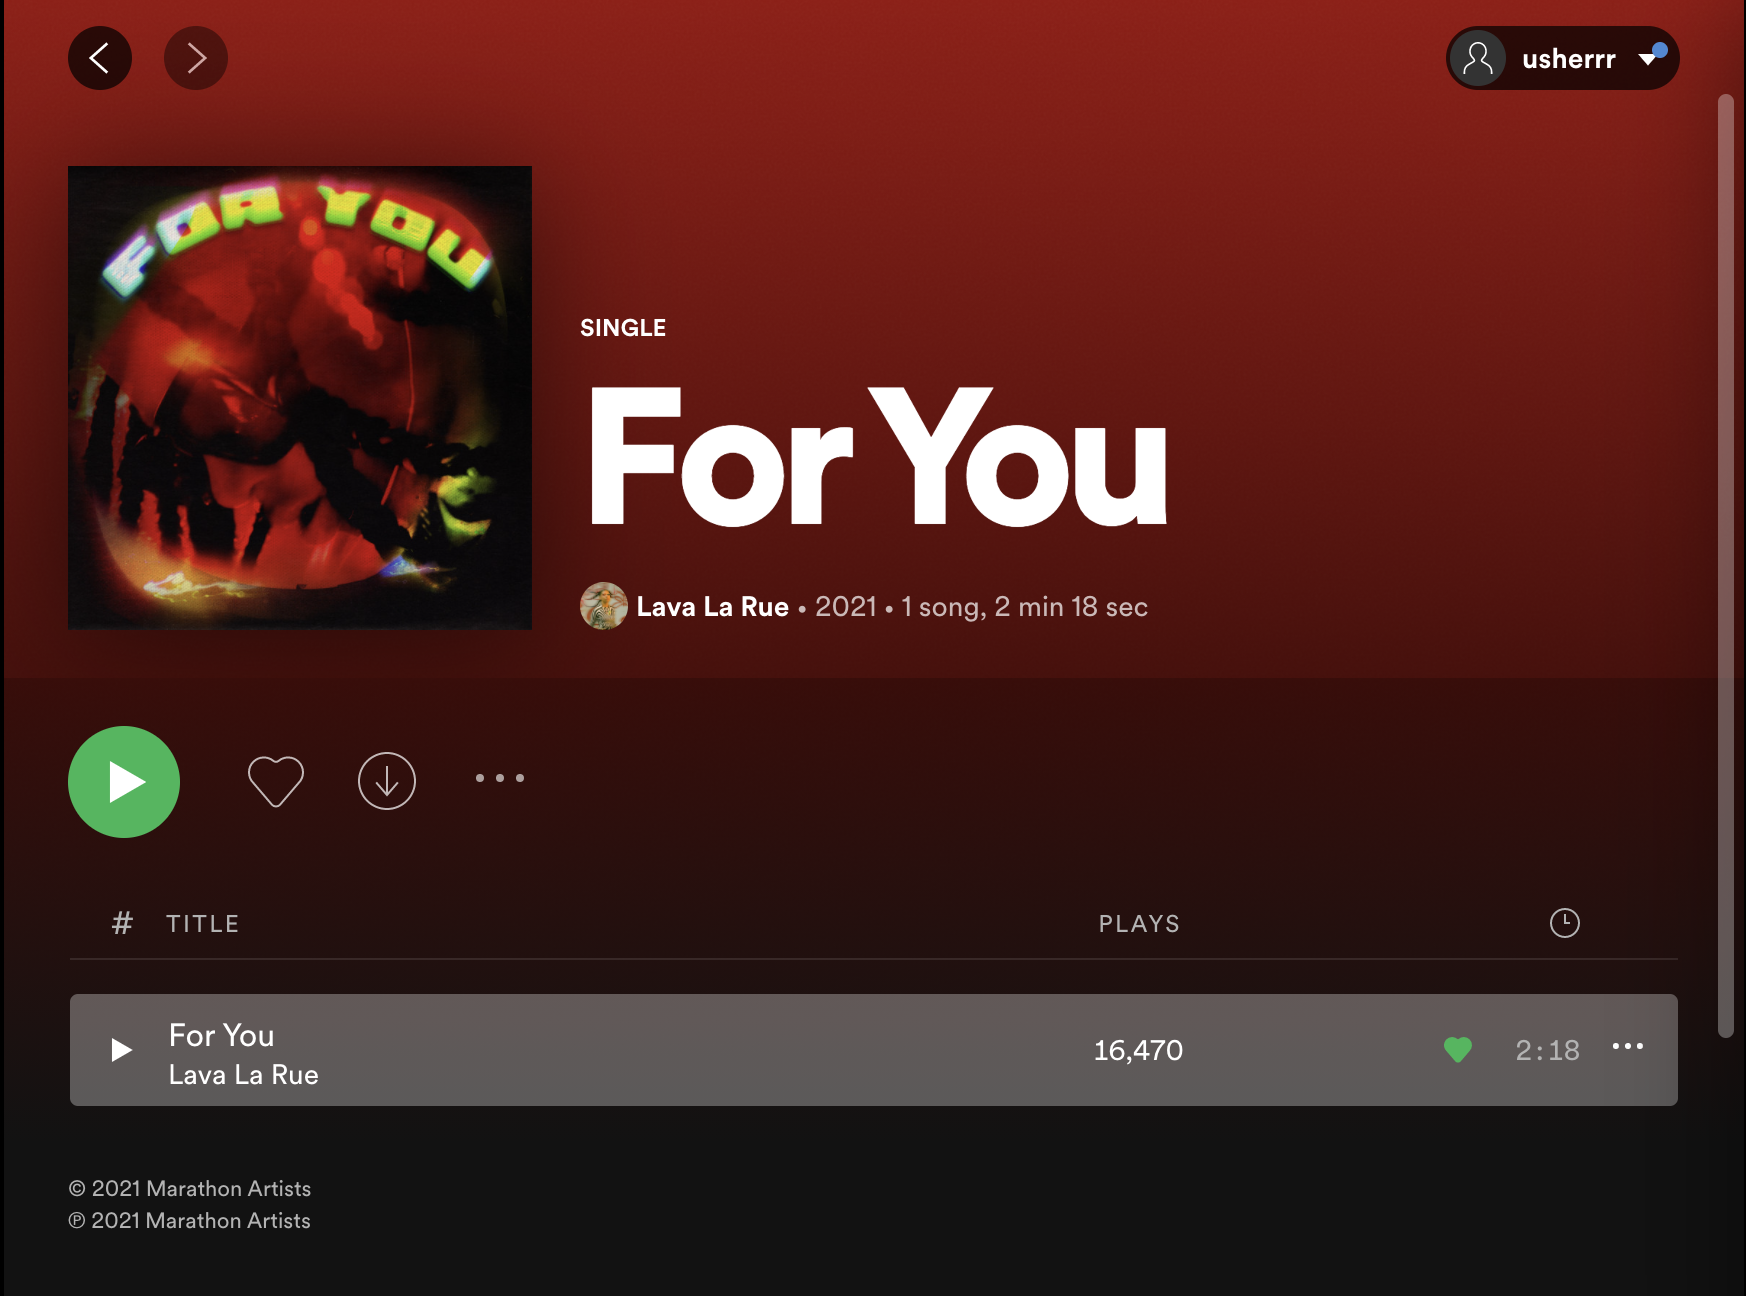1746x1296 pixels.
Task: Click the Lava La Rue artist thumbnail
Action: pos(604,606)
